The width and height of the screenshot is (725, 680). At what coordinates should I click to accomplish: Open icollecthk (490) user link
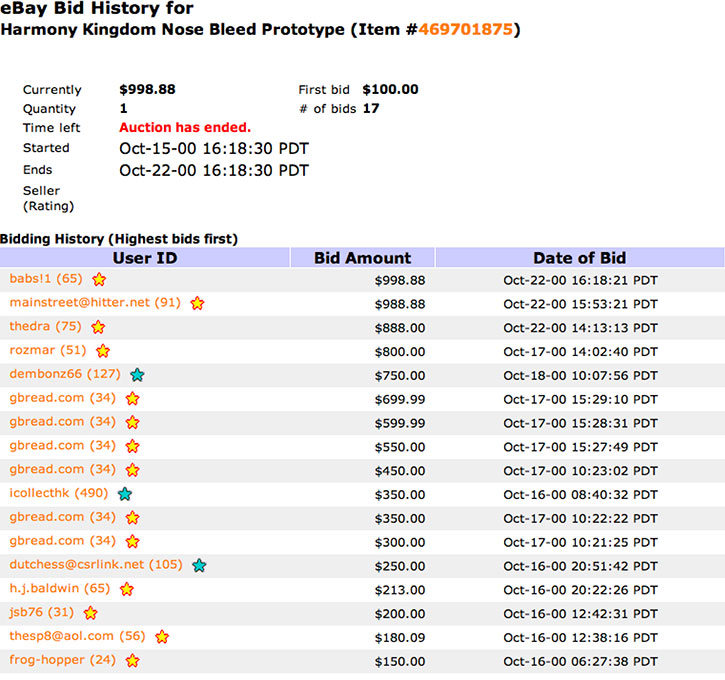pyautogui.click(x=59, y=493)
